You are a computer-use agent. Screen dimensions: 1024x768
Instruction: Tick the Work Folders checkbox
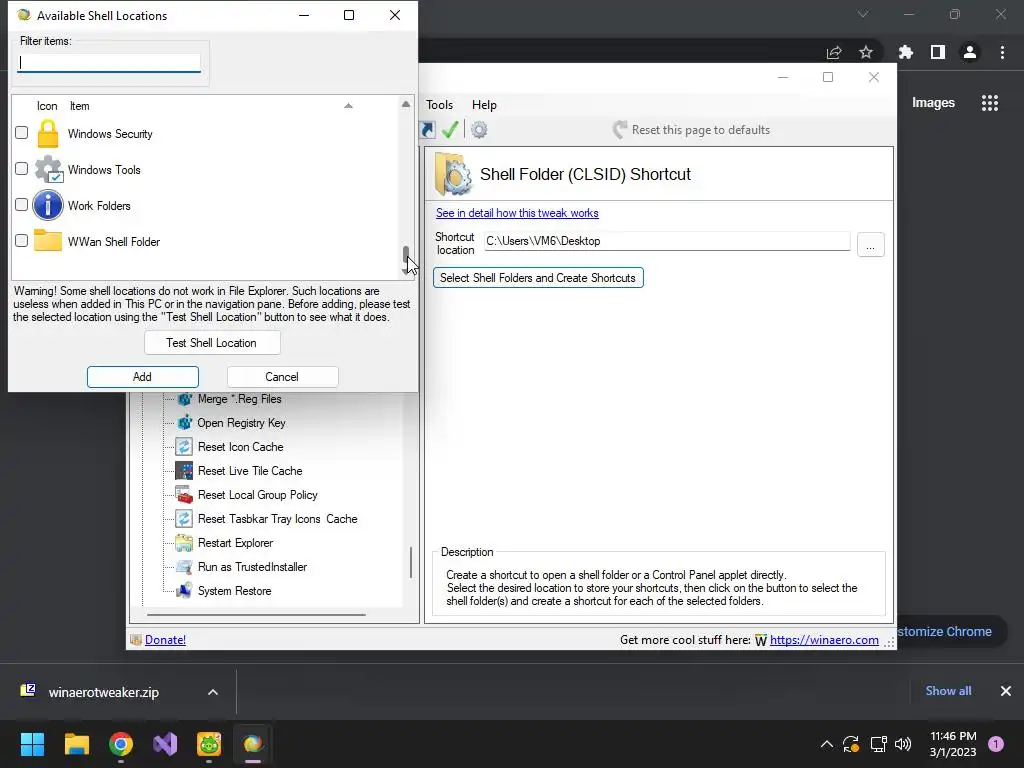click(22, 205)
